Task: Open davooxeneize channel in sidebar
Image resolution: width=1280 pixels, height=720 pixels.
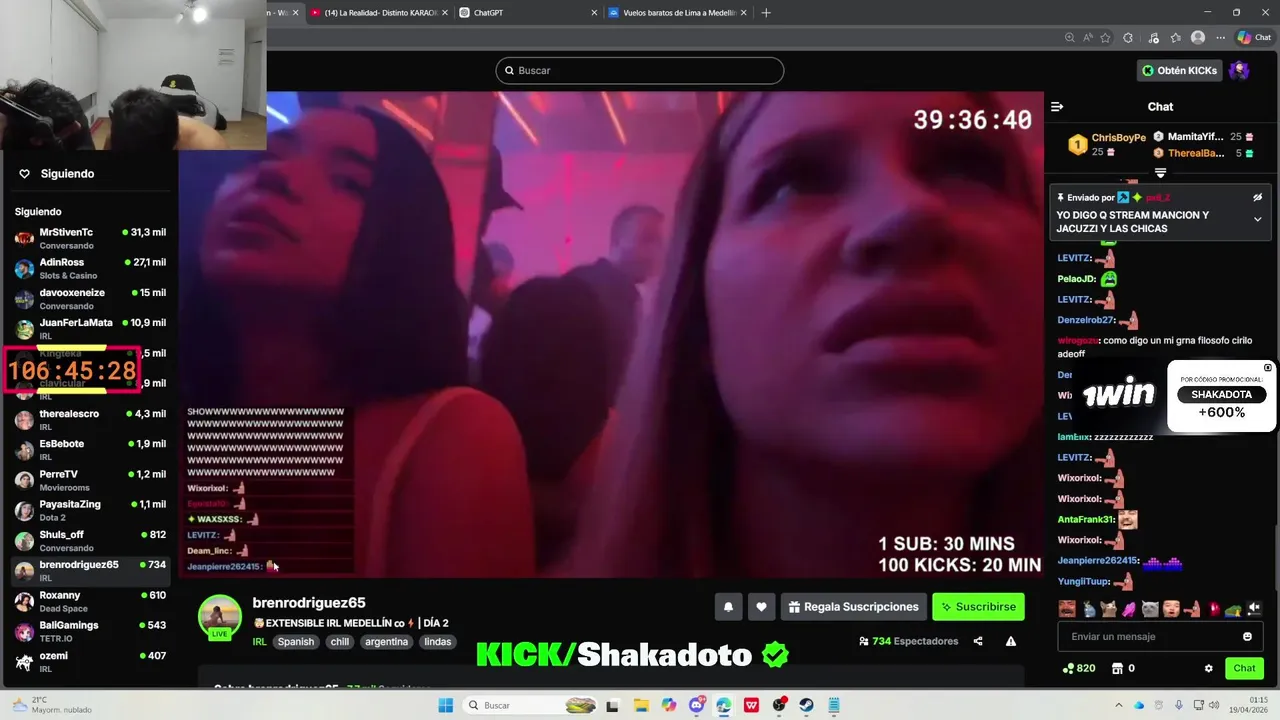Action: [90, 299]
